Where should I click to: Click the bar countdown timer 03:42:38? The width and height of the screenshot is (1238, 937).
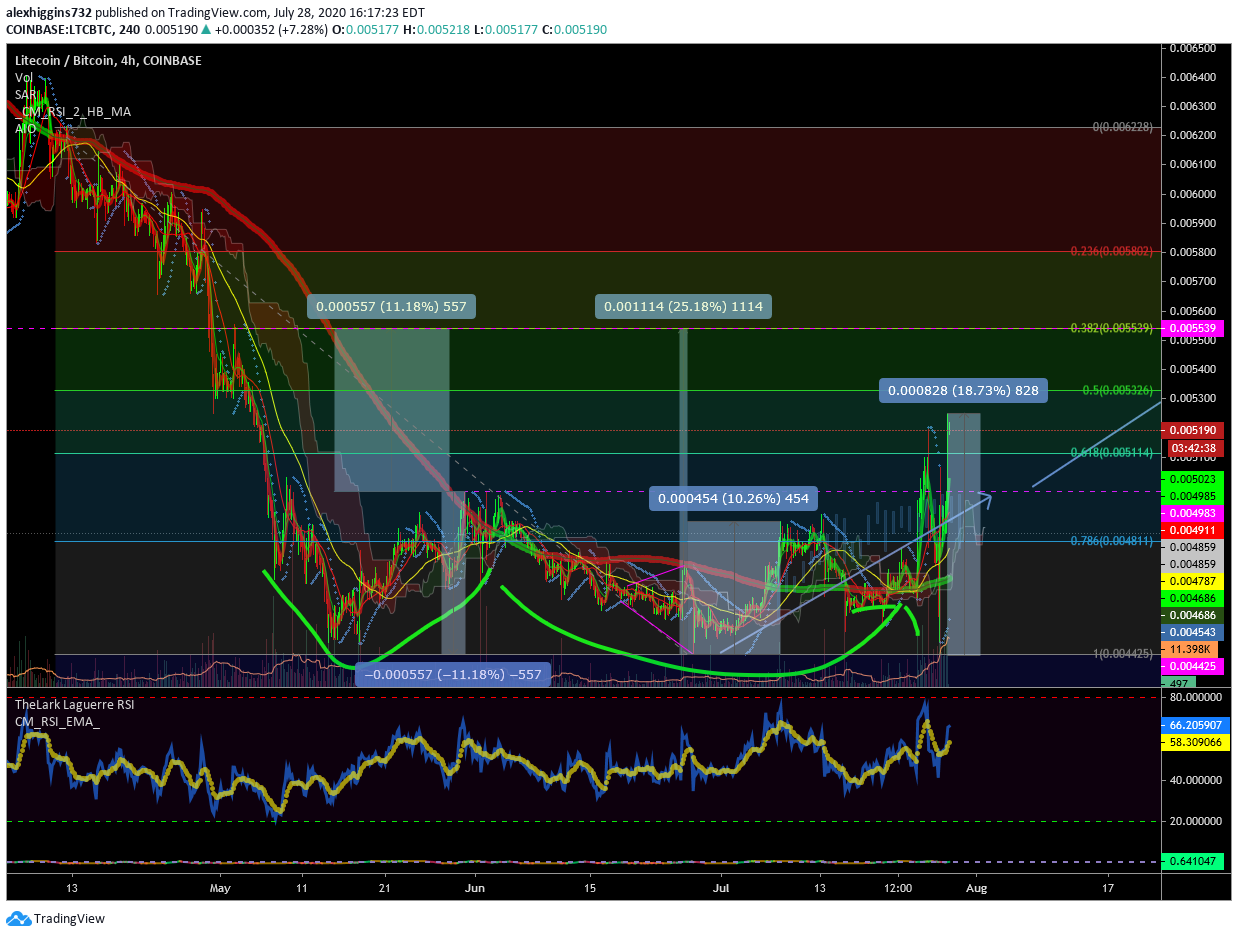(1195, 447)
